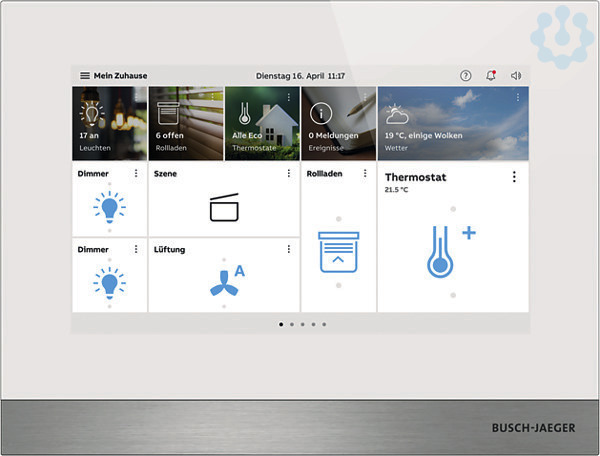Tap the Rollladen blind control icon
The image size is (600, 456).
coord(338,250)
